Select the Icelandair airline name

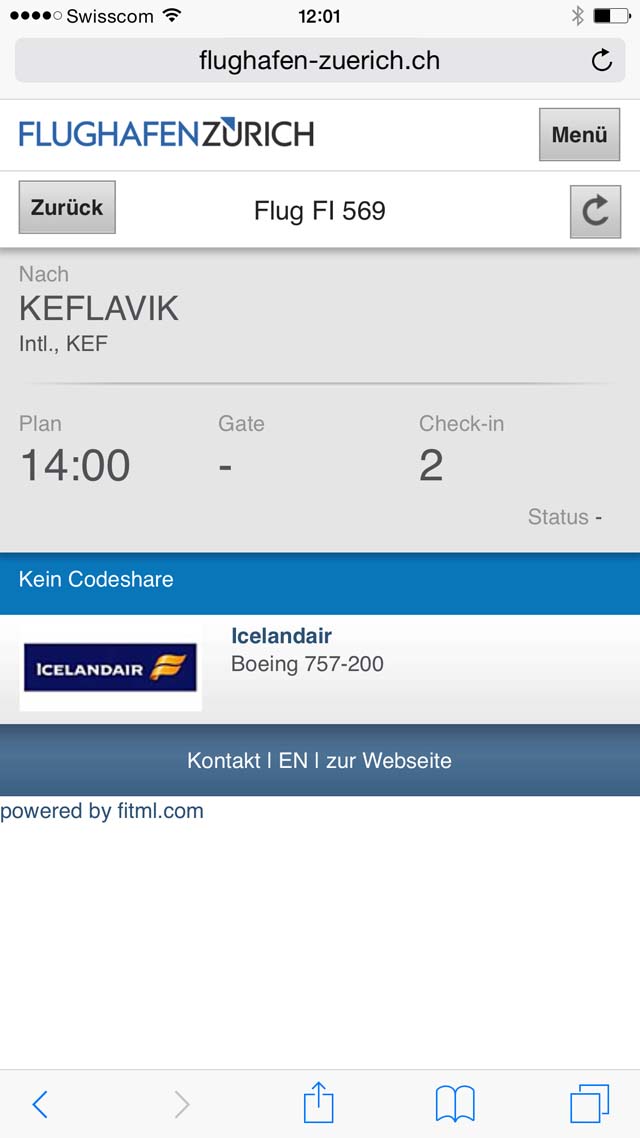(282, 636)
